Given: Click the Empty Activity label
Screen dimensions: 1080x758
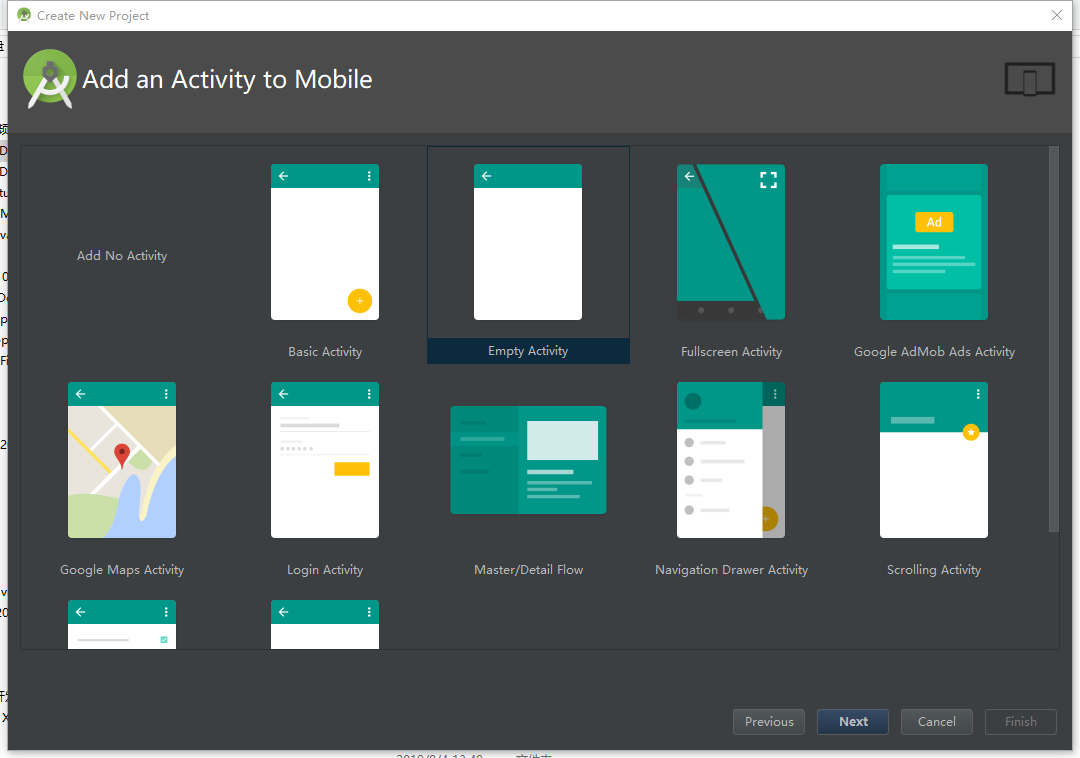Looking at the screenshot, I should (x=528, y=351).
